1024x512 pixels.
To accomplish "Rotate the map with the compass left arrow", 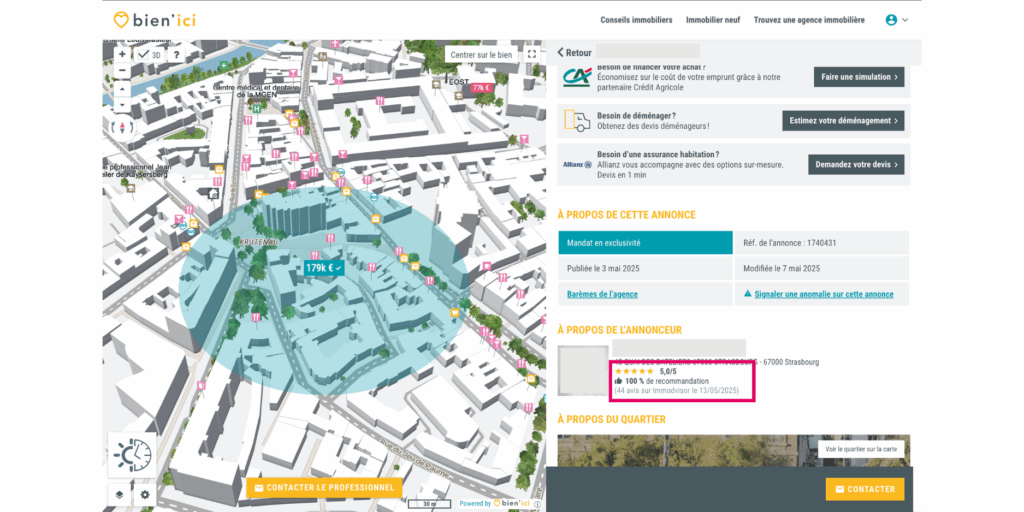I will coord(115,127).
